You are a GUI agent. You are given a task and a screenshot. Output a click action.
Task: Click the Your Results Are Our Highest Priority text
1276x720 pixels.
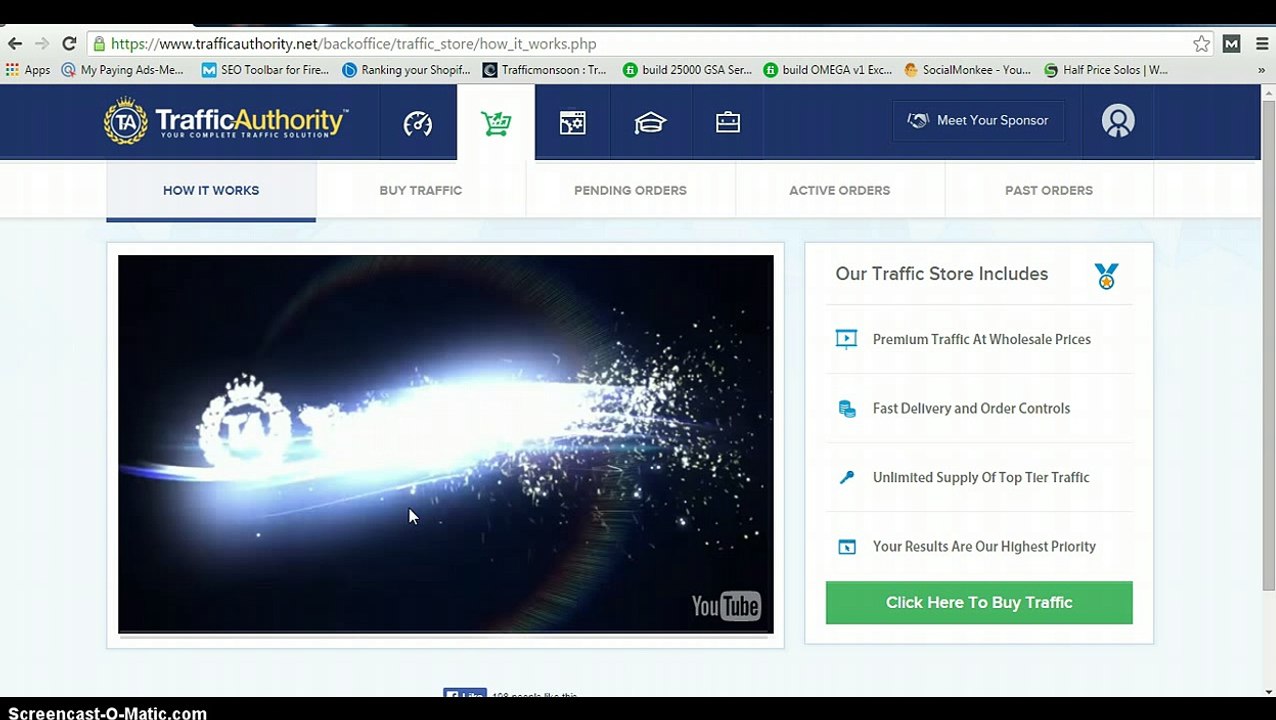(984, 546)
